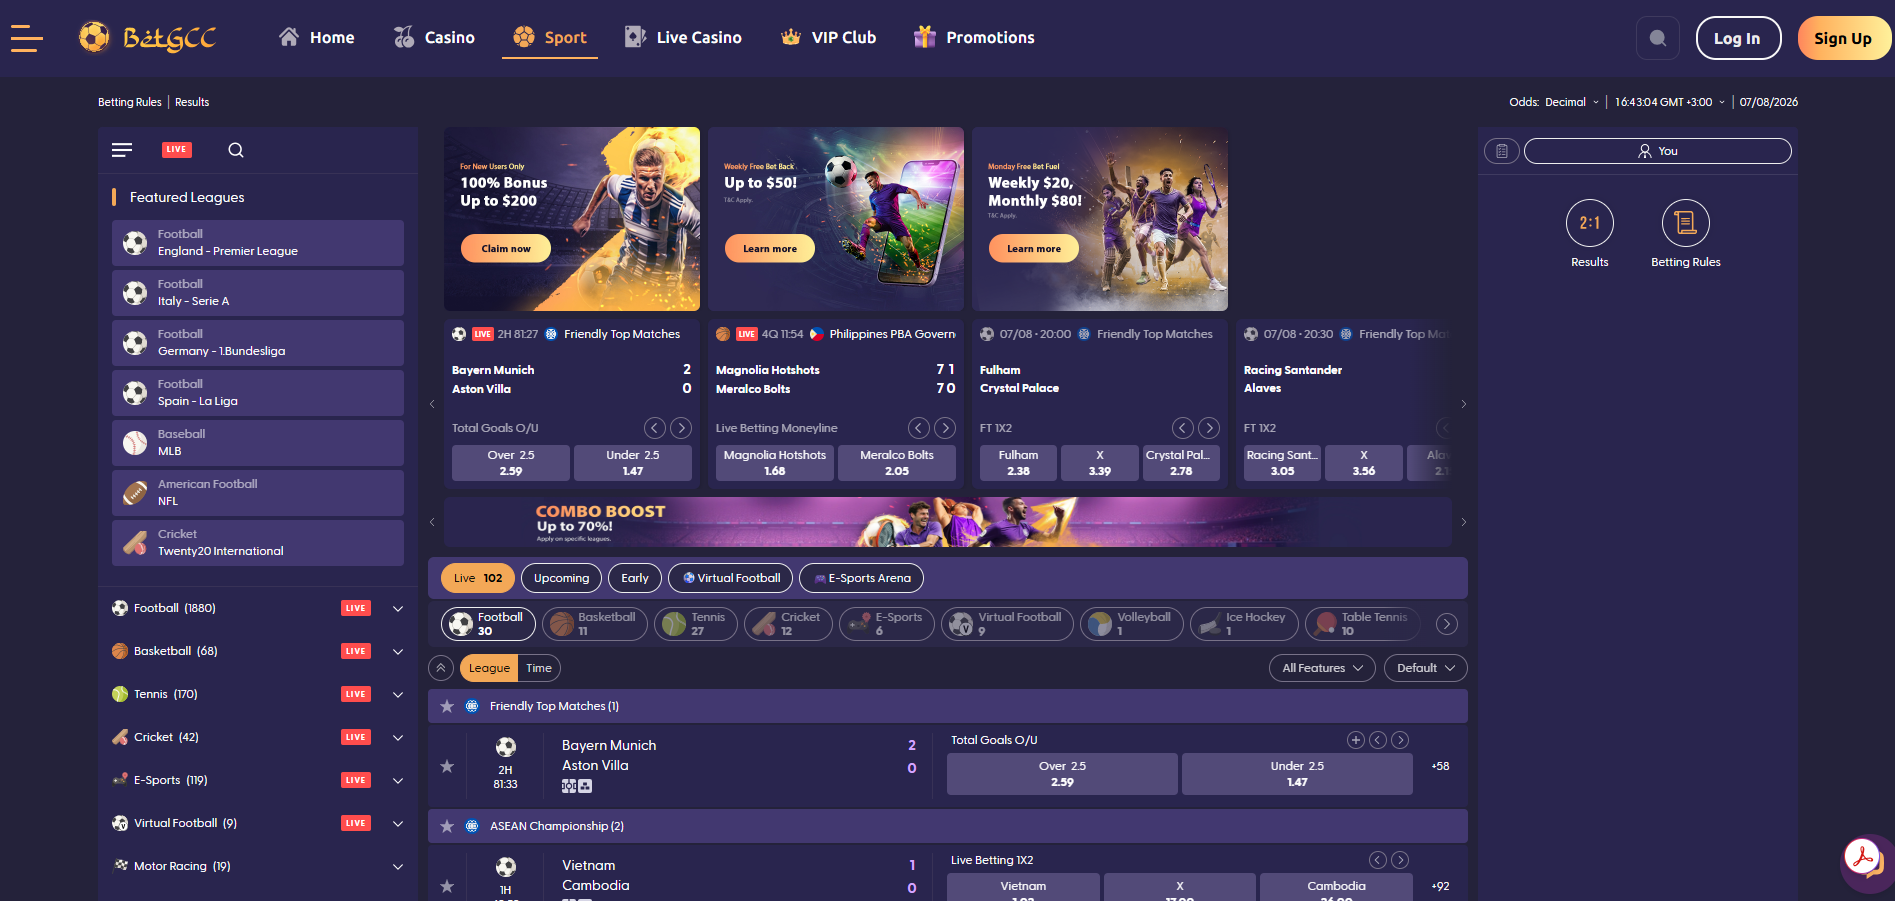The height and width of the screenshot is (901, 1895).
Task: Next market arrow on Fulham card
Action: pos(1209,428)
